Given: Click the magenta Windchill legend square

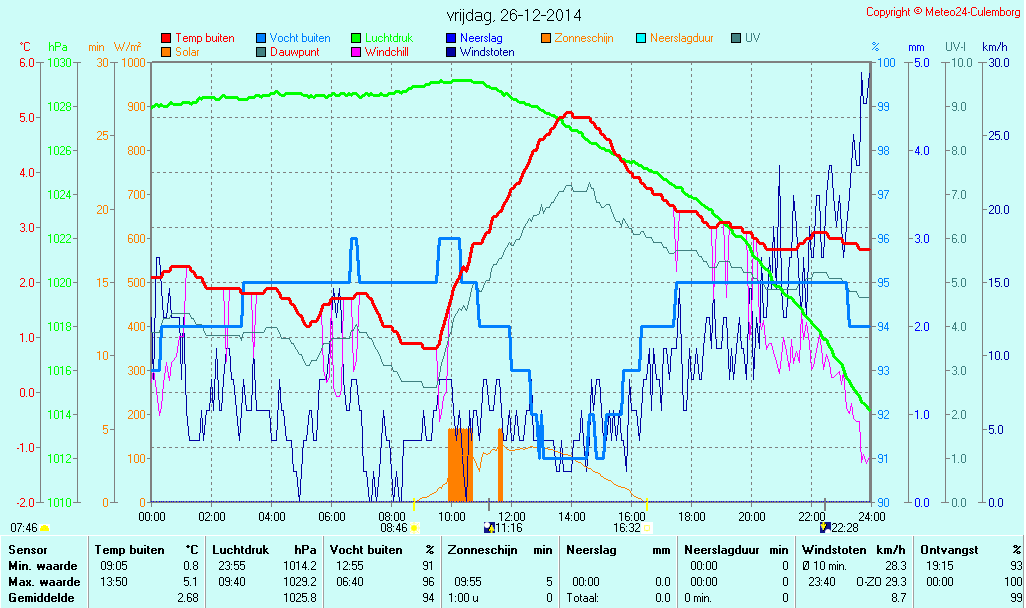Looking at the screenshot, I should [356, 52].
